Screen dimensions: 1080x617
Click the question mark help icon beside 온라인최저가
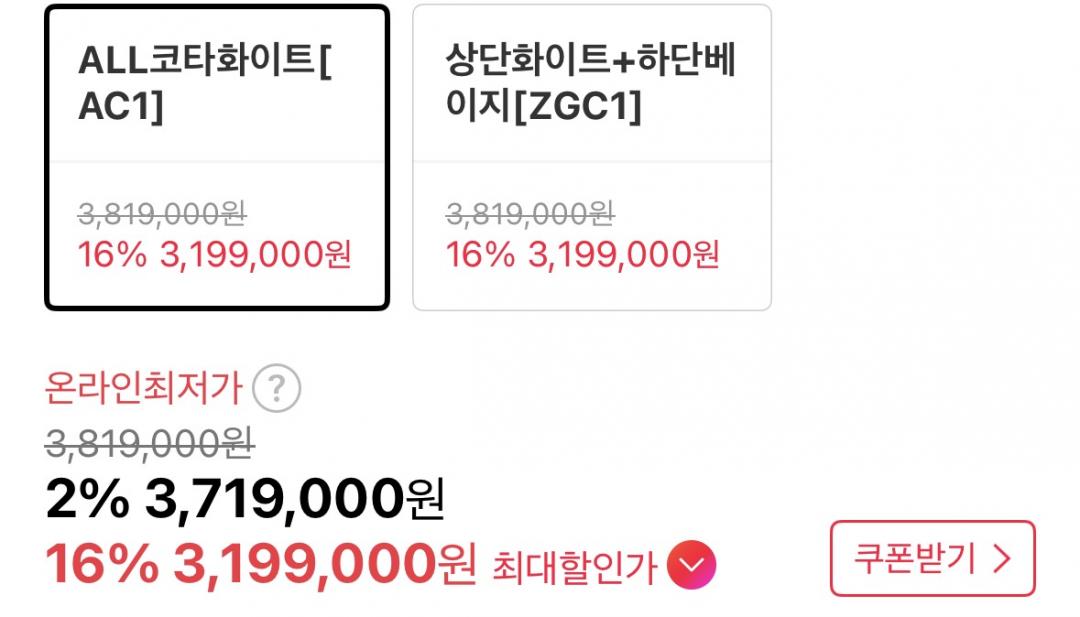pyautogui.click(x=276, y=389)
